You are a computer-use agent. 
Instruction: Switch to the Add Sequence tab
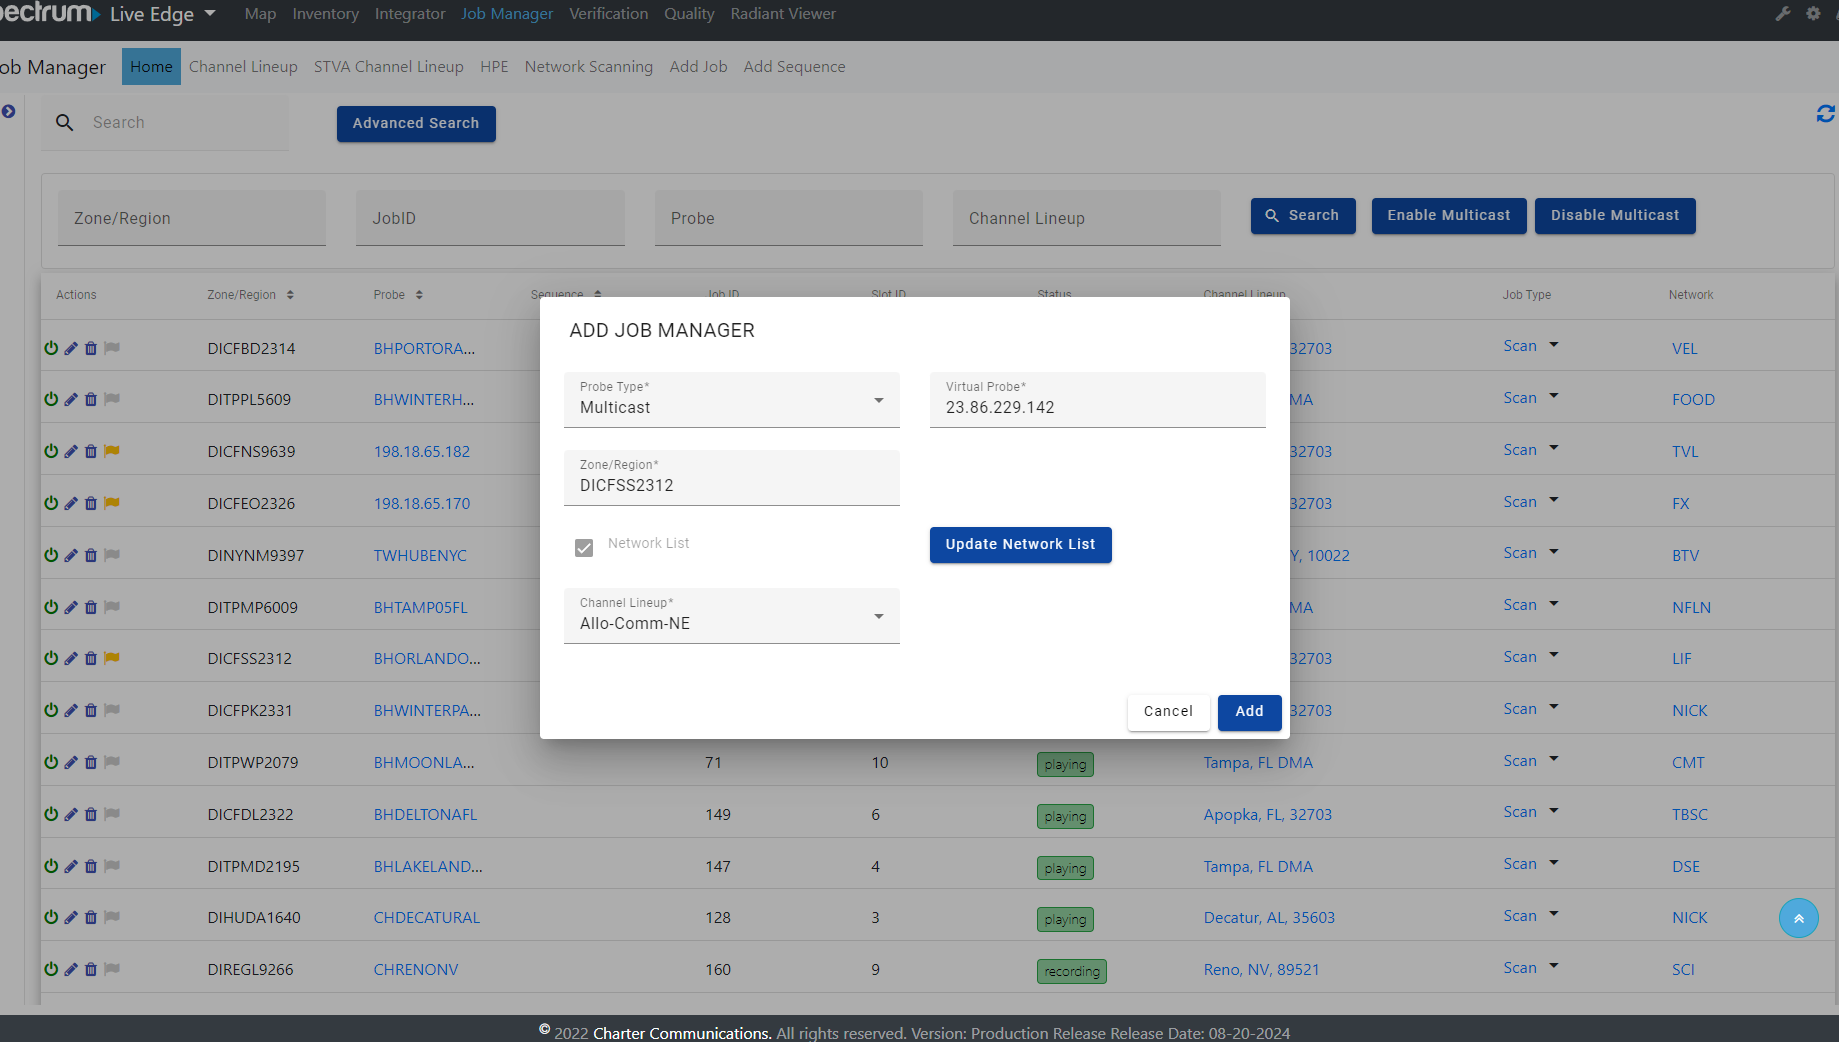pos(794,67)
